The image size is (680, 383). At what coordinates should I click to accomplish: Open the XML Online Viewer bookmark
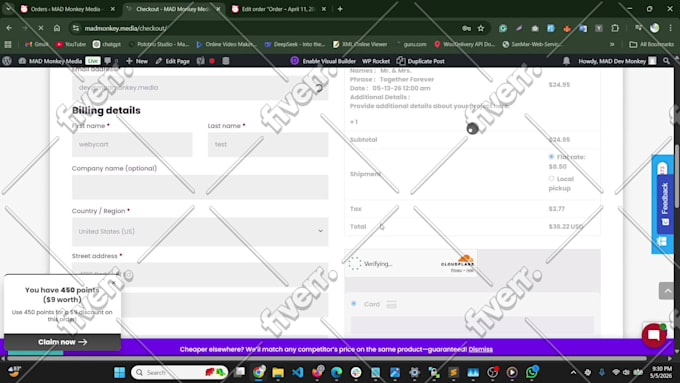coord(360,44)
